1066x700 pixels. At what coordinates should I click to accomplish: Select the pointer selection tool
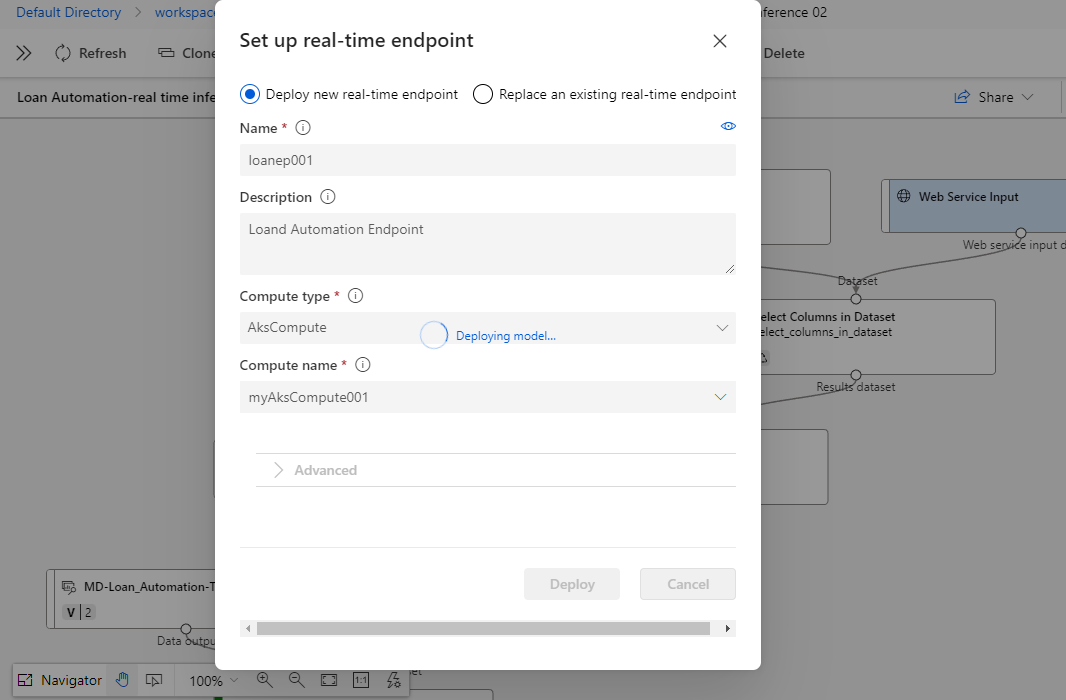tap(155, 680)
